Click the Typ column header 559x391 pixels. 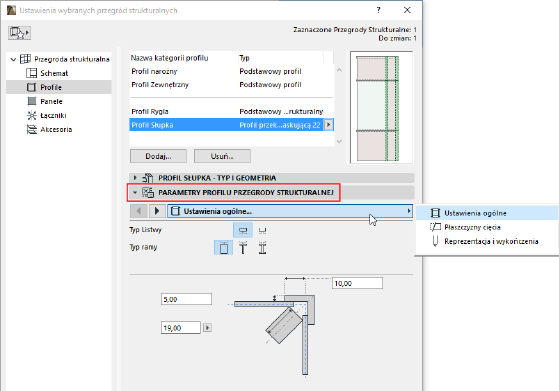click(x=245, y=58)
